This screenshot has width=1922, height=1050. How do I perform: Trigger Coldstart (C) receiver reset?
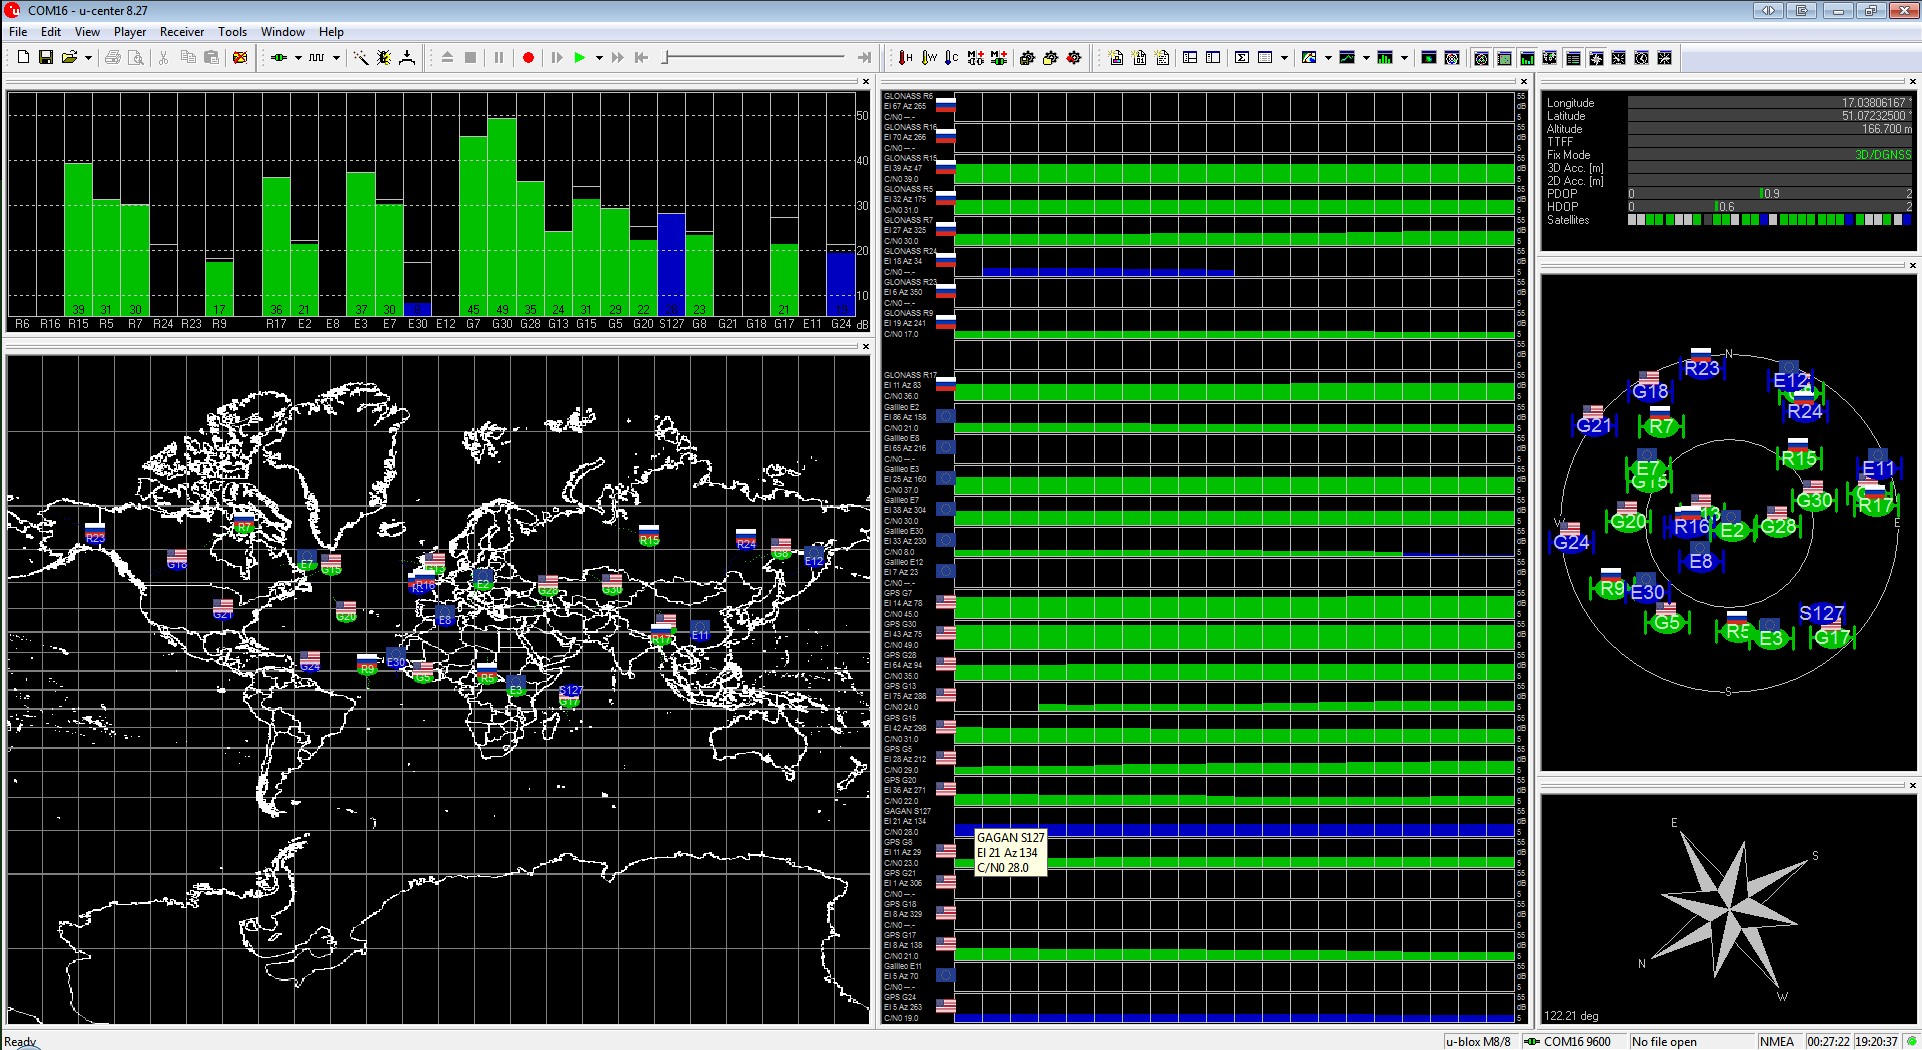pos(951,58)
